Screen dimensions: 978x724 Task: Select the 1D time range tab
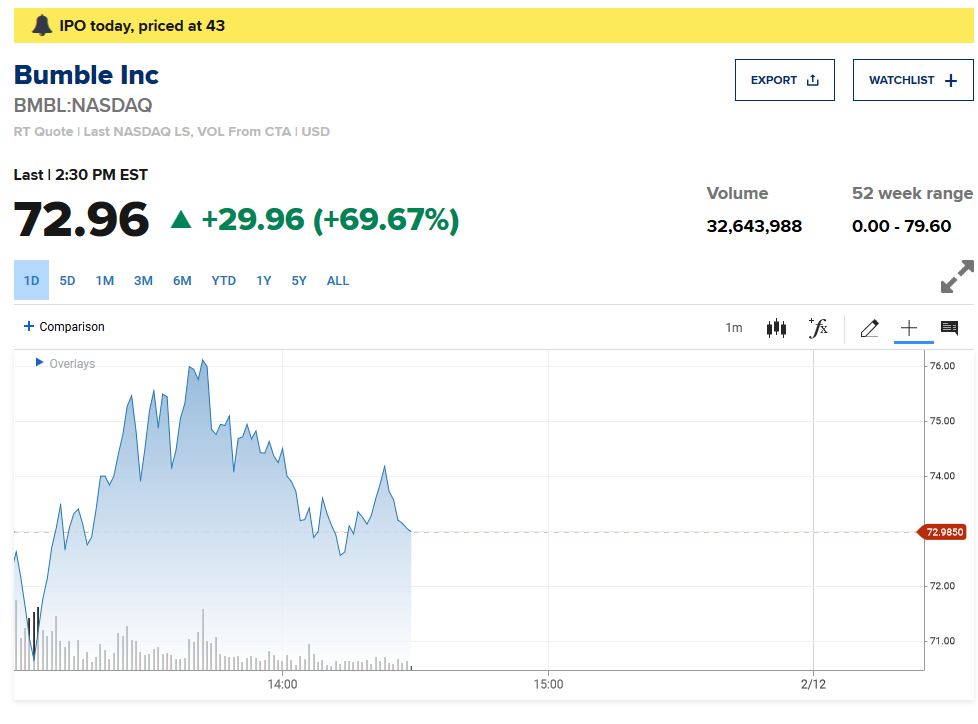click(31, 281)
